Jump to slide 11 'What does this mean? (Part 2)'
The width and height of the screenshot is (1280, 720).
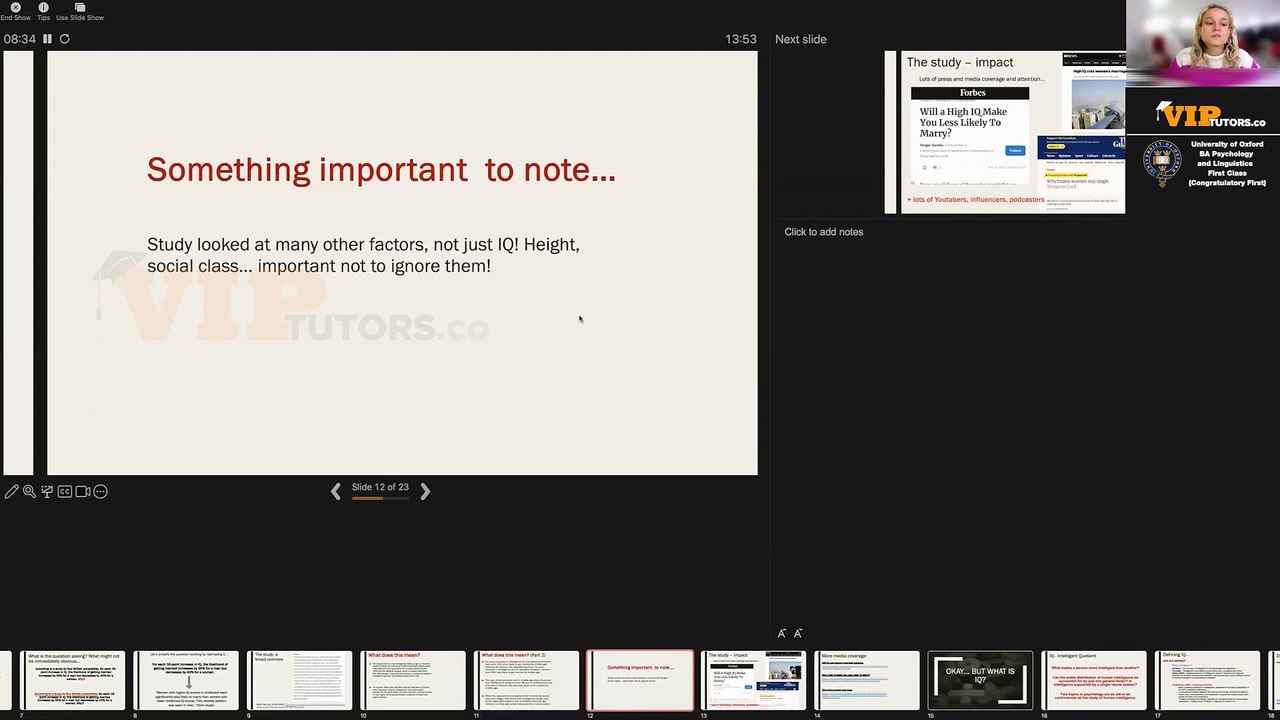pyautogui.click(x=526, y=680)
